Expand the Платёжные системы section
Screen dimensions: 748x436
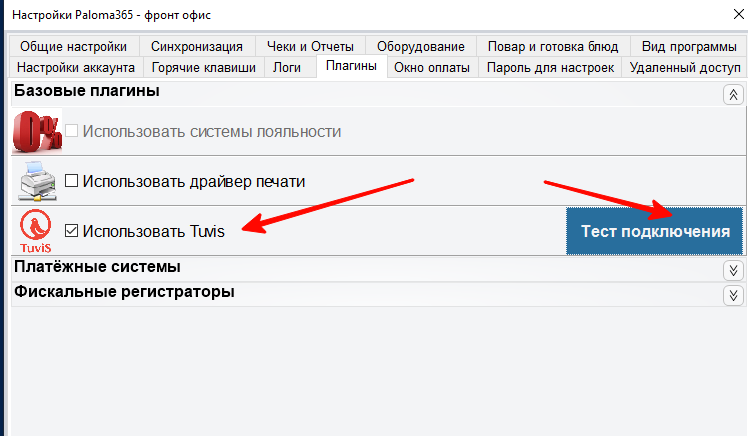tap(733, 270)
